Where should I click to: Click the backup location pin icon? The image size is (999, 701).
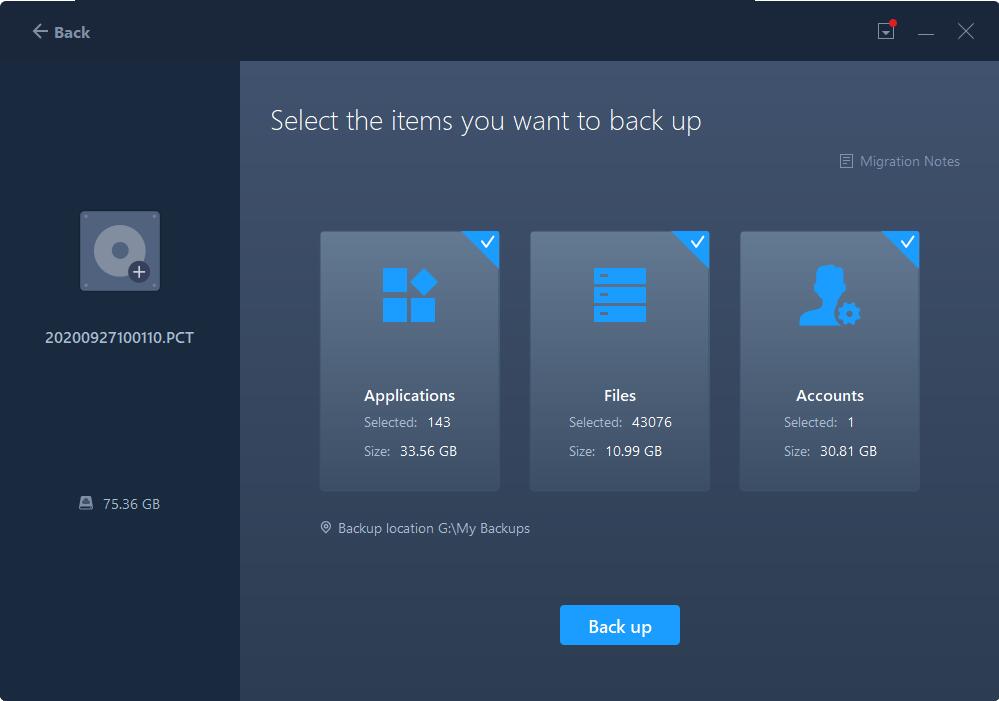coord(326,528)
